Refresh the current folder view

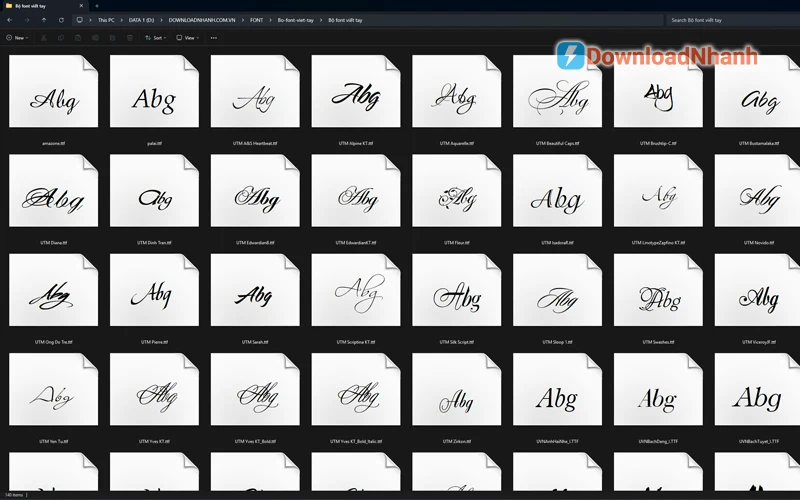click(x=61, y=20)
